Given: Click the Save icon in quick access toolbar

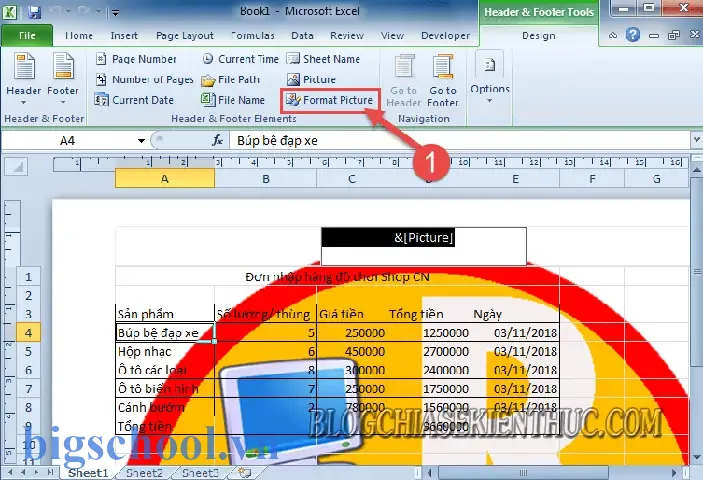Looking at the screenshot, I should 35,12.
